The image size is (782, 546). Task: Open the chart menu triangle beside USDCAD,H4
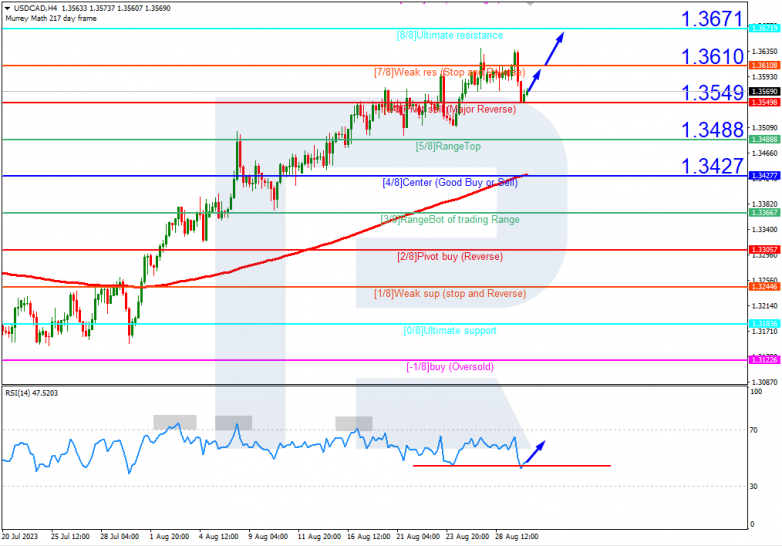pos(7,8)
